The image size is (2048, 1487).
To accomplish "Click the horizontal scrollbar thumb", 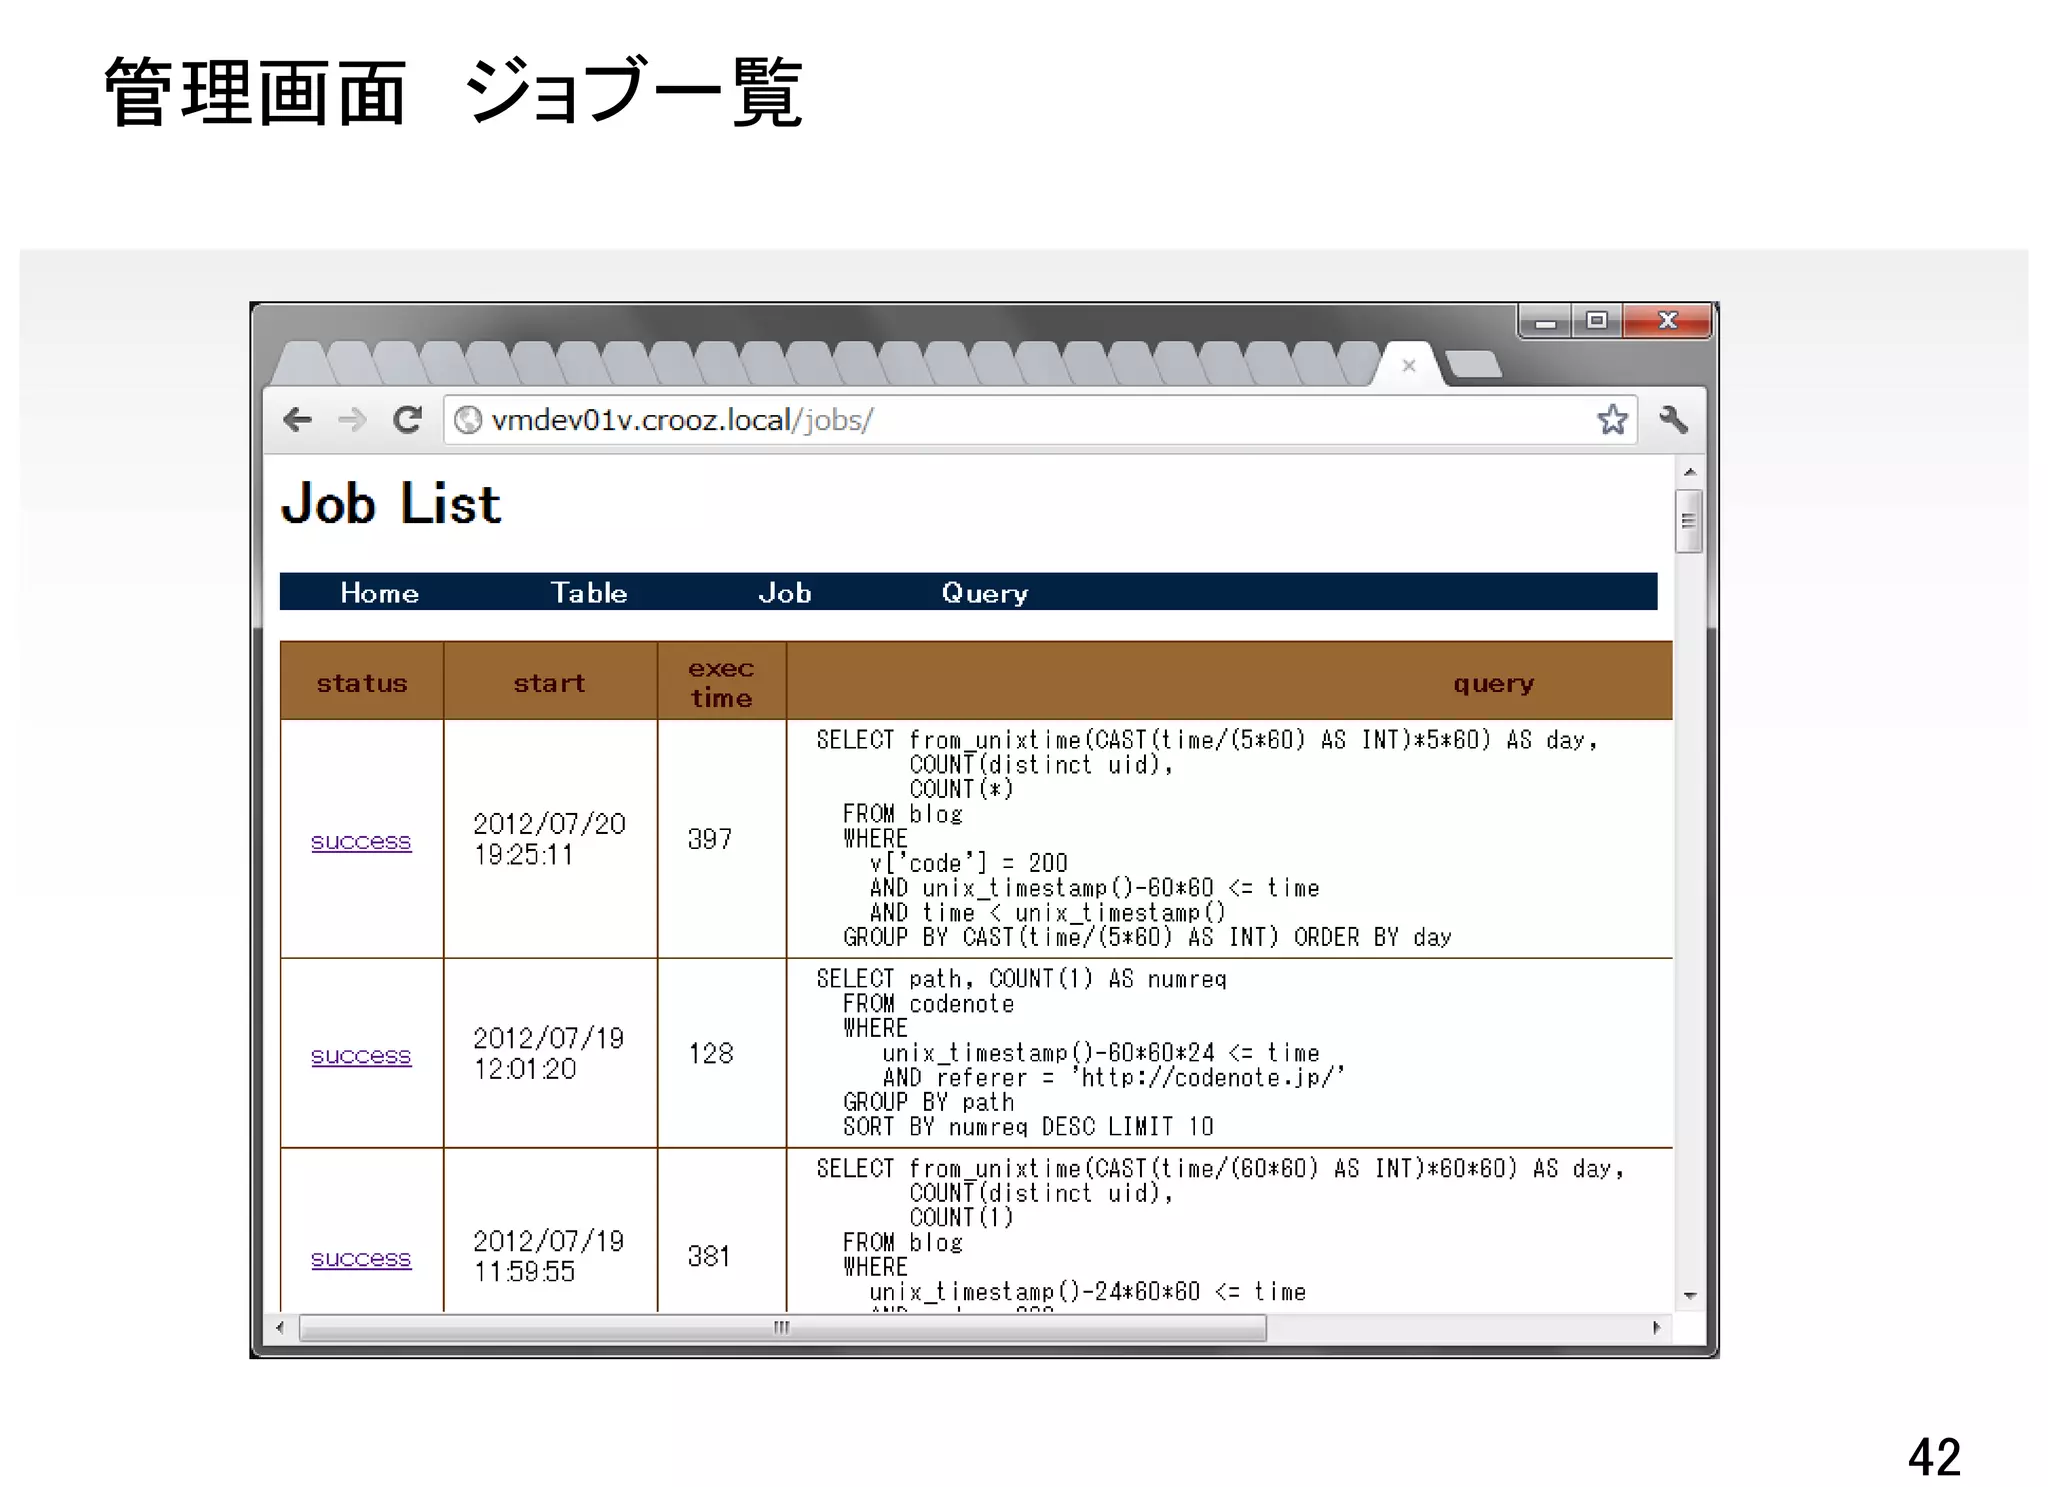I will tap(782, 1328).
